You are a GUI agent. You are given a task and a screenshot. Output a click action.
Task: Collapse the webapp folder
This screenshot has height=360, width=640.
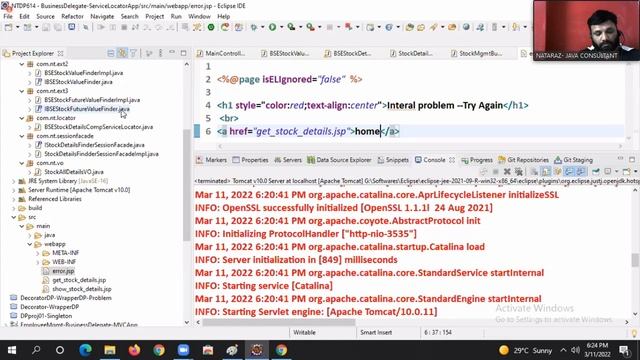[x=30, y=244]
